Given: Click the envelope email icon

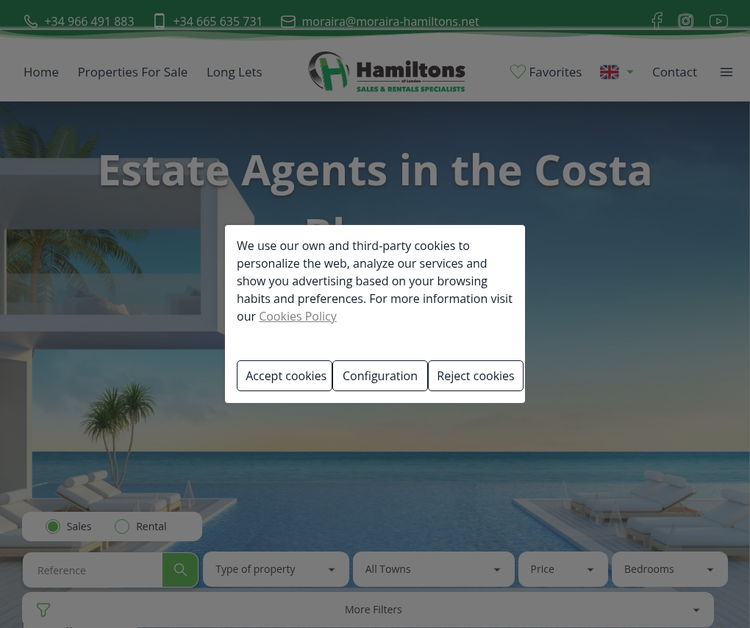Looking at the screenshot, I should [288, 22].
